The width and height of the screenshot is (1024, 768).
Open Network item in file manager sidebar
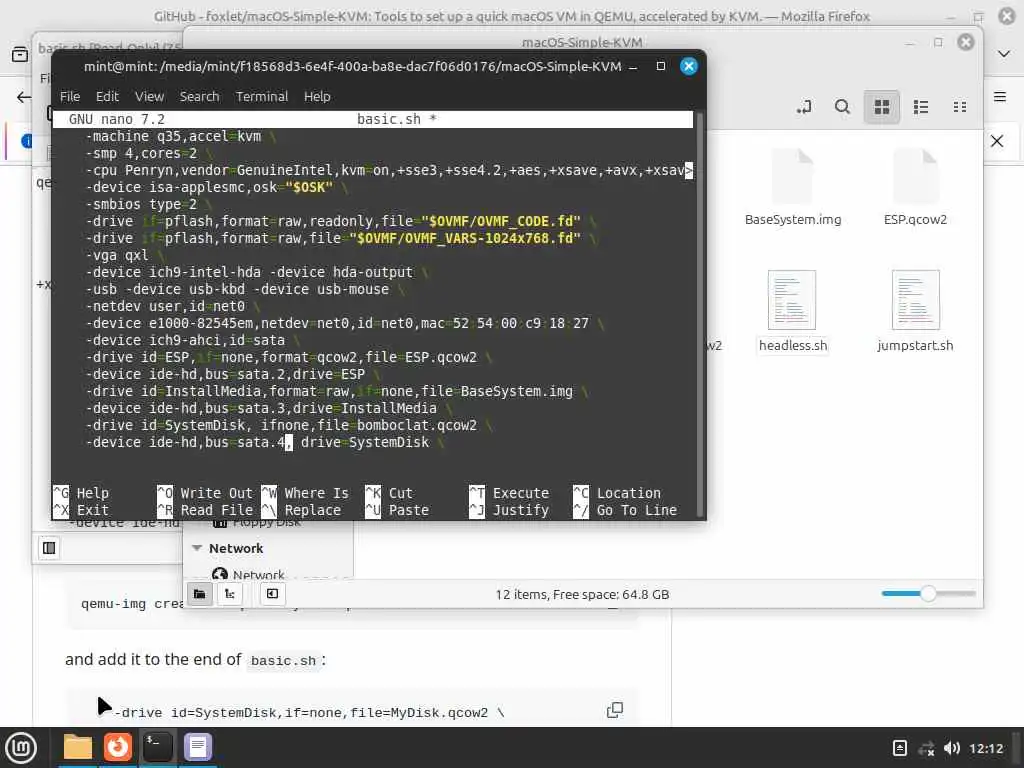(258, 575)
